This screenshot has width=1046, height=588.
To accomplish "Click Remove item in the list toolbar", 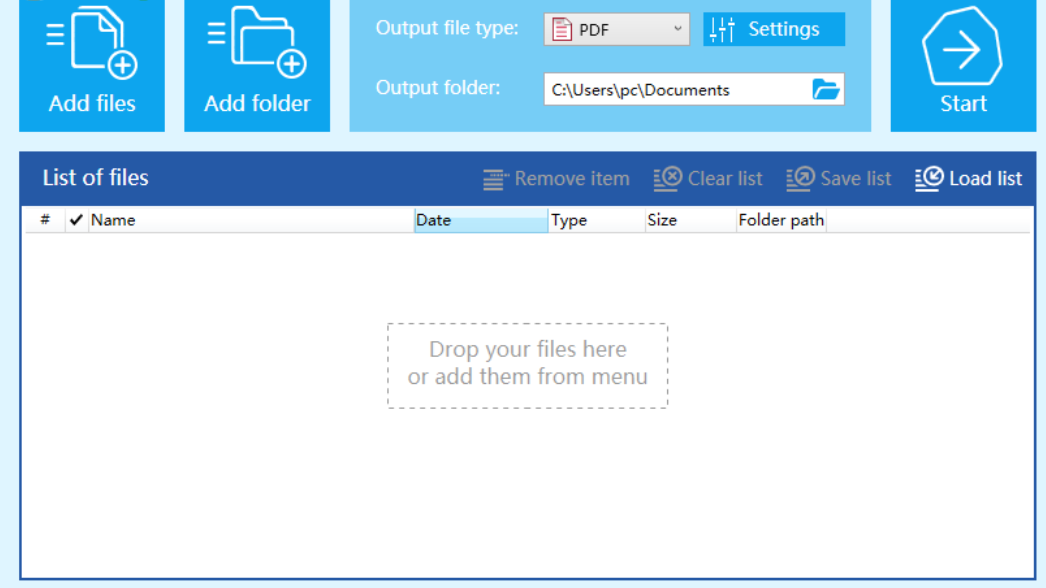I will (556, 179).
